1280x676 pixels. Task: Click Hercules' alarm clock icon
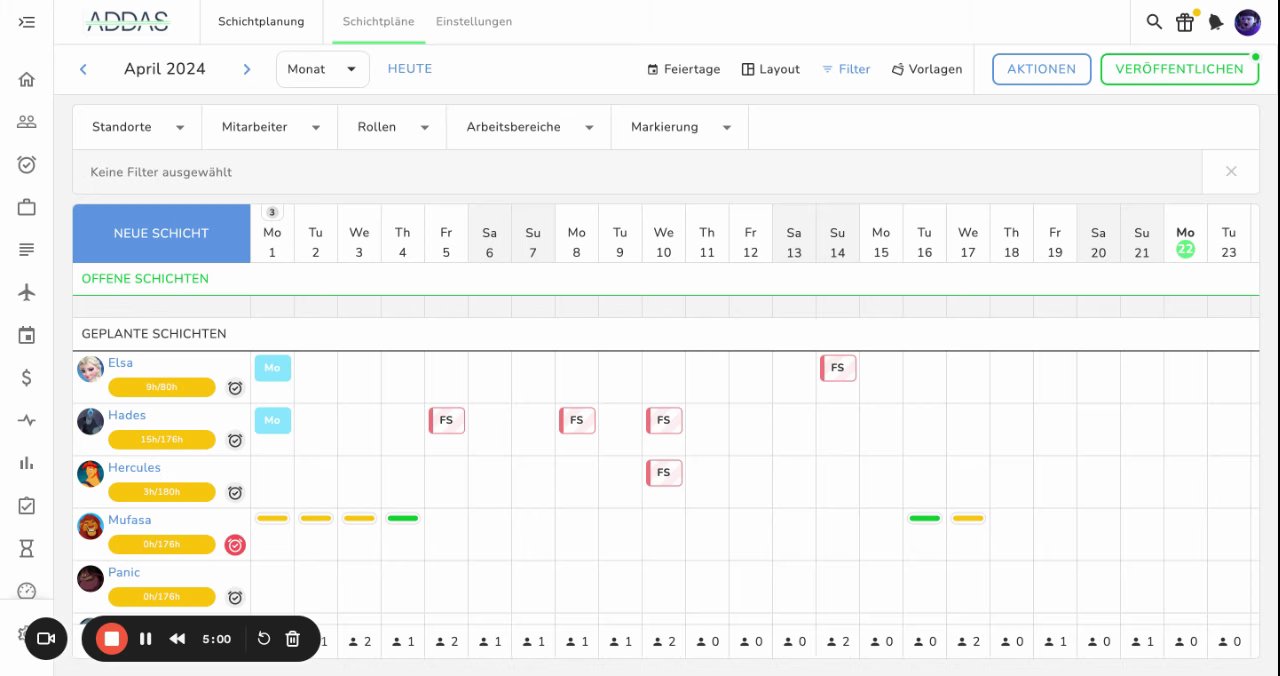(235, 493)
